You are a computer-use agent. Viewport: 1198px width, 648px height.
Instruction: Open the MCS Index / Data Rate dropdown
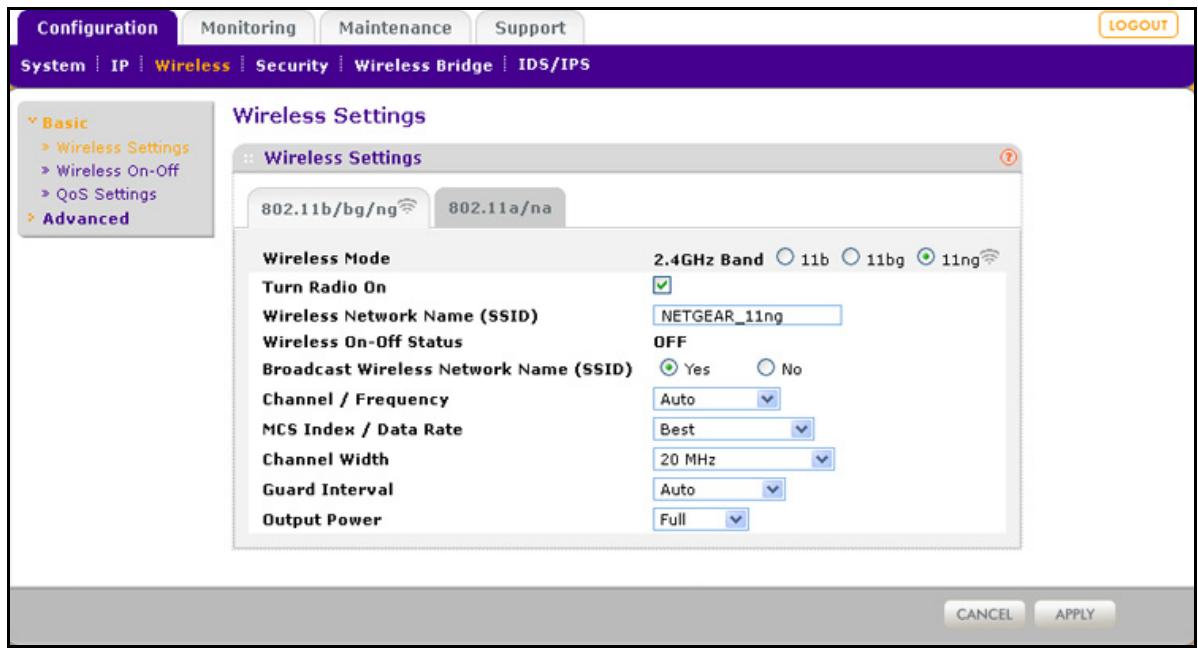tap(733, 429)
